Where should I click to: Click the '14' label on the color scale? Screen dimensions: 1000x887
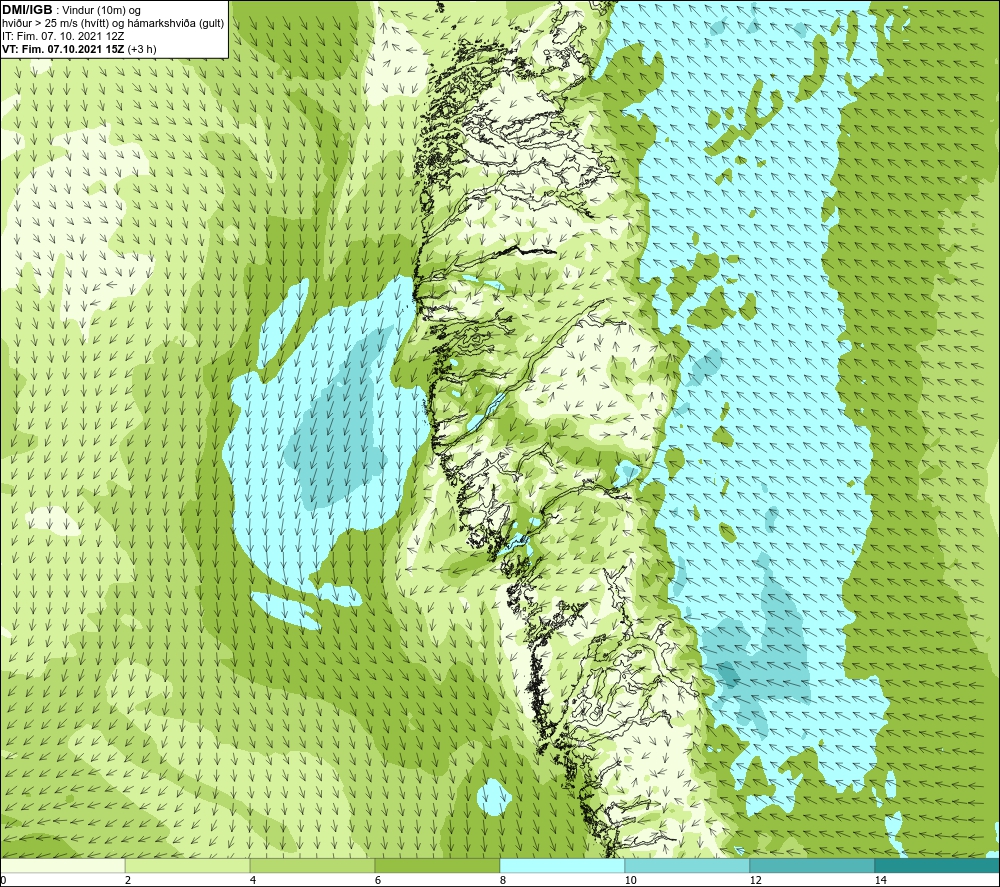tap(880, 881)
